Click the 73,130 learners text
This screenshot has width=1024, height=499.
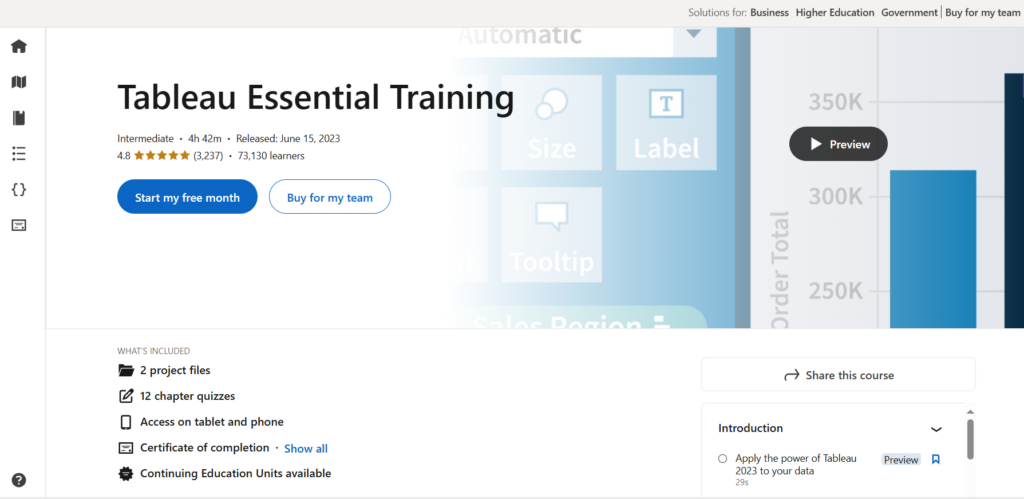(x=271, y=155)
